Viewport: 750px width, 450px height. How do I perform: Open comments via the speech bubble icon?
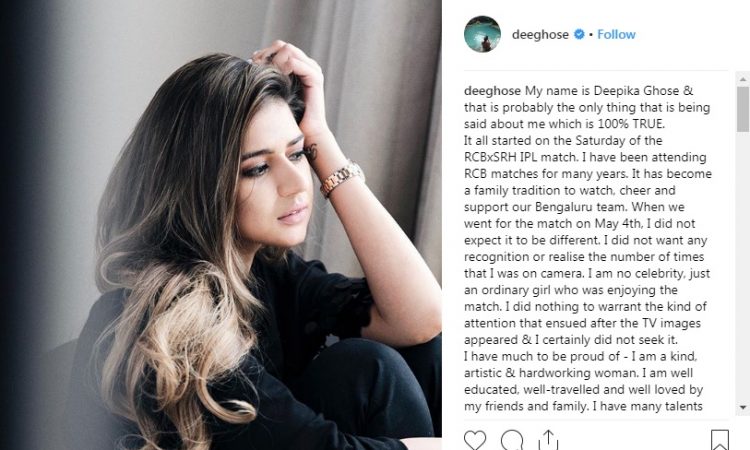point(512,440)
